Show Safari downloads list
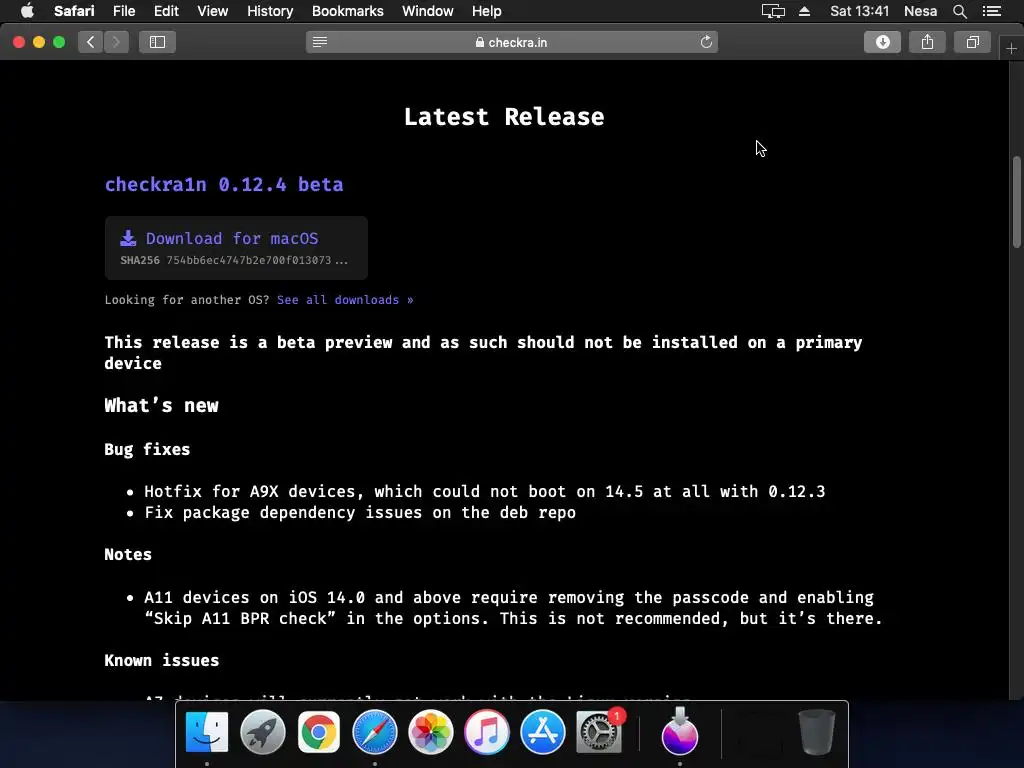Screen dimensions: 1024x768 (882, 42)
